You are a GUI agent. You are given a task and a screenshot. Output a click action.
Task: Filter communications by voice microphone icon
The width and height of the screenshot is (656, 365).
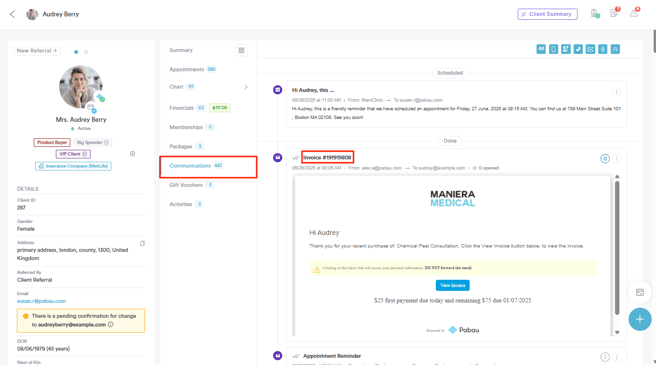tap(602, 49)
